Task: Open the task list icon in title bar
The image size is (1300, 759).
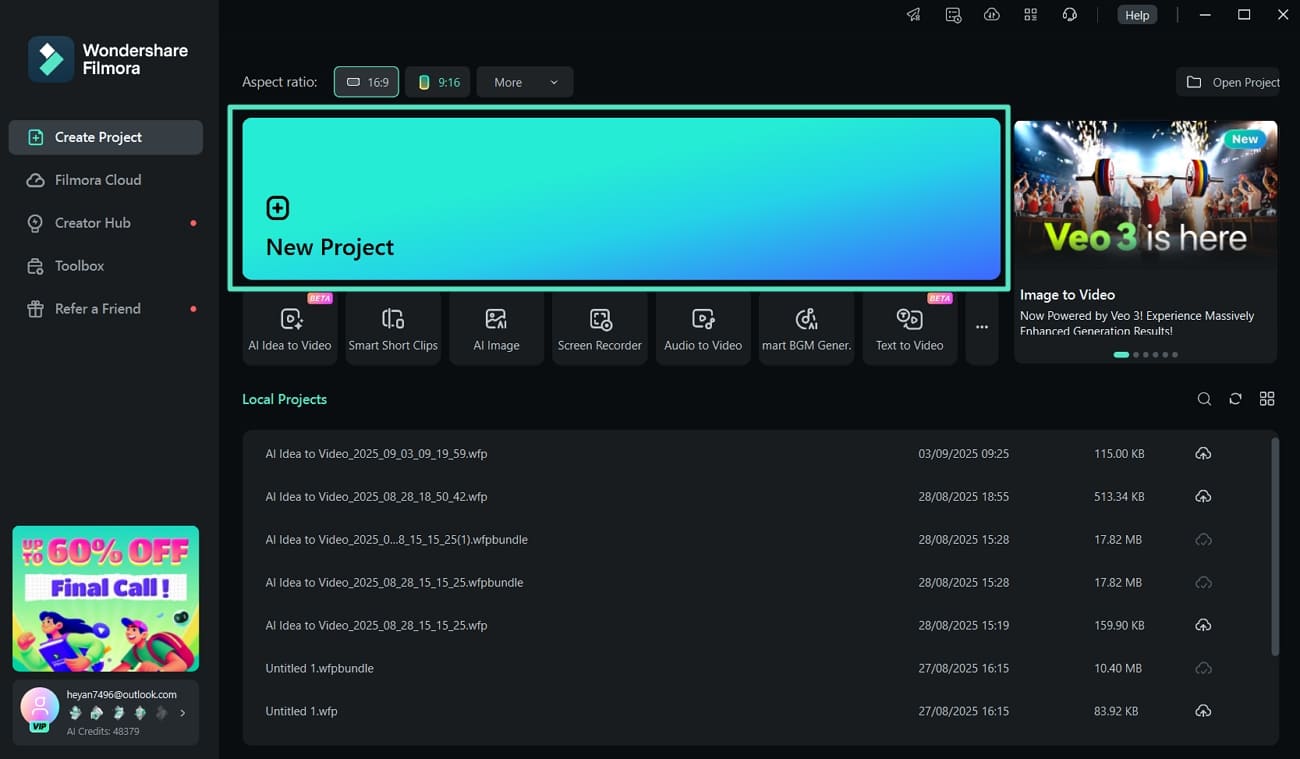Action: [x=953, y=15]
